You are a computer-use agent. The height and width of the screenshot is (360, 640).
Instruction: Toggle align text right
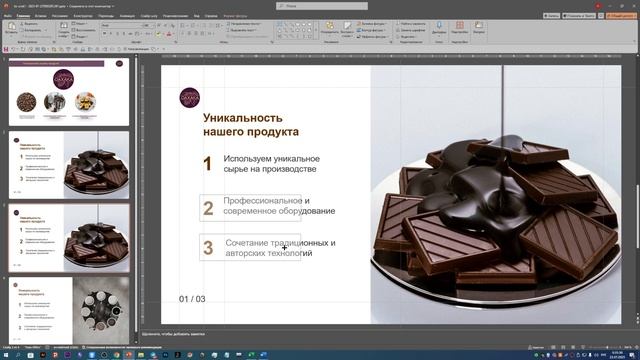click(196, 33)
